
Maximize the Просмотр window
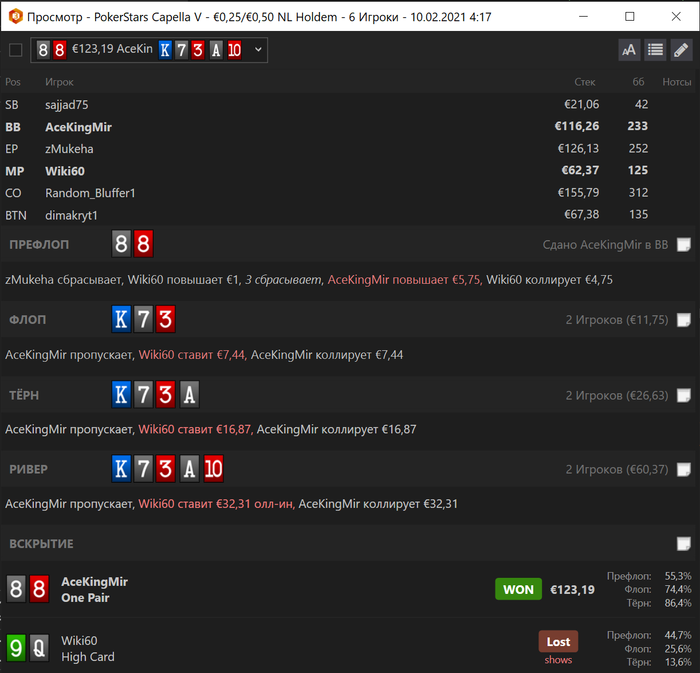[x=629, y=17]
